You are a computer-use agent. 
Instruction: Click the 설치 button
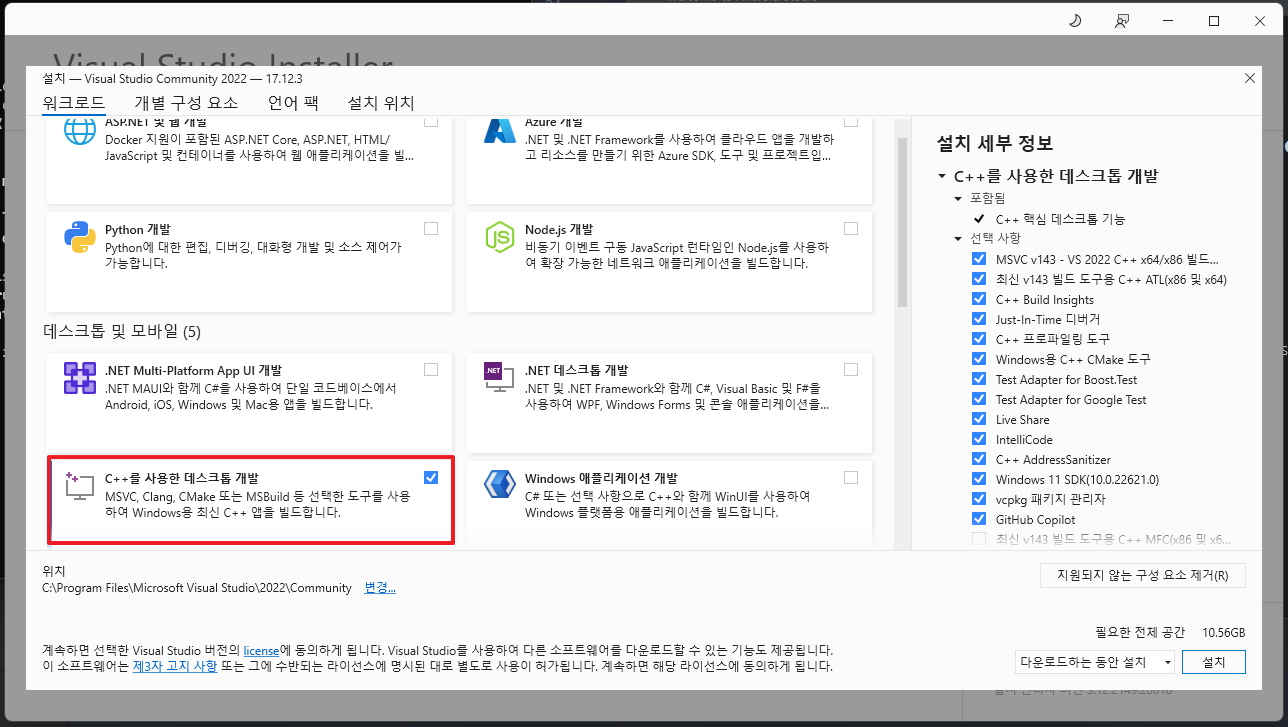click(1214, 662)
